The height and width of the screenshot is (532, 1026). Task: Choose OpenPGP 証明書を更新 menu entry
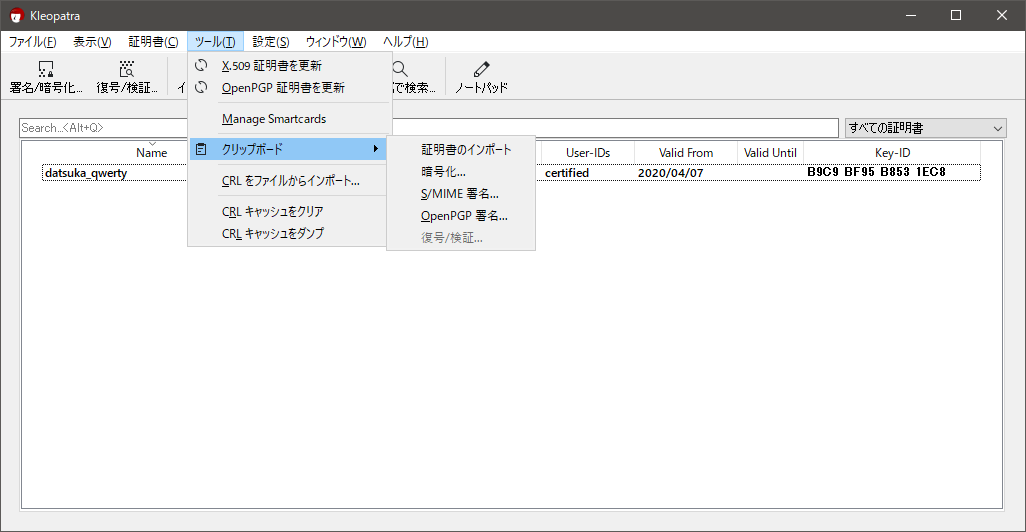[289, 88]
